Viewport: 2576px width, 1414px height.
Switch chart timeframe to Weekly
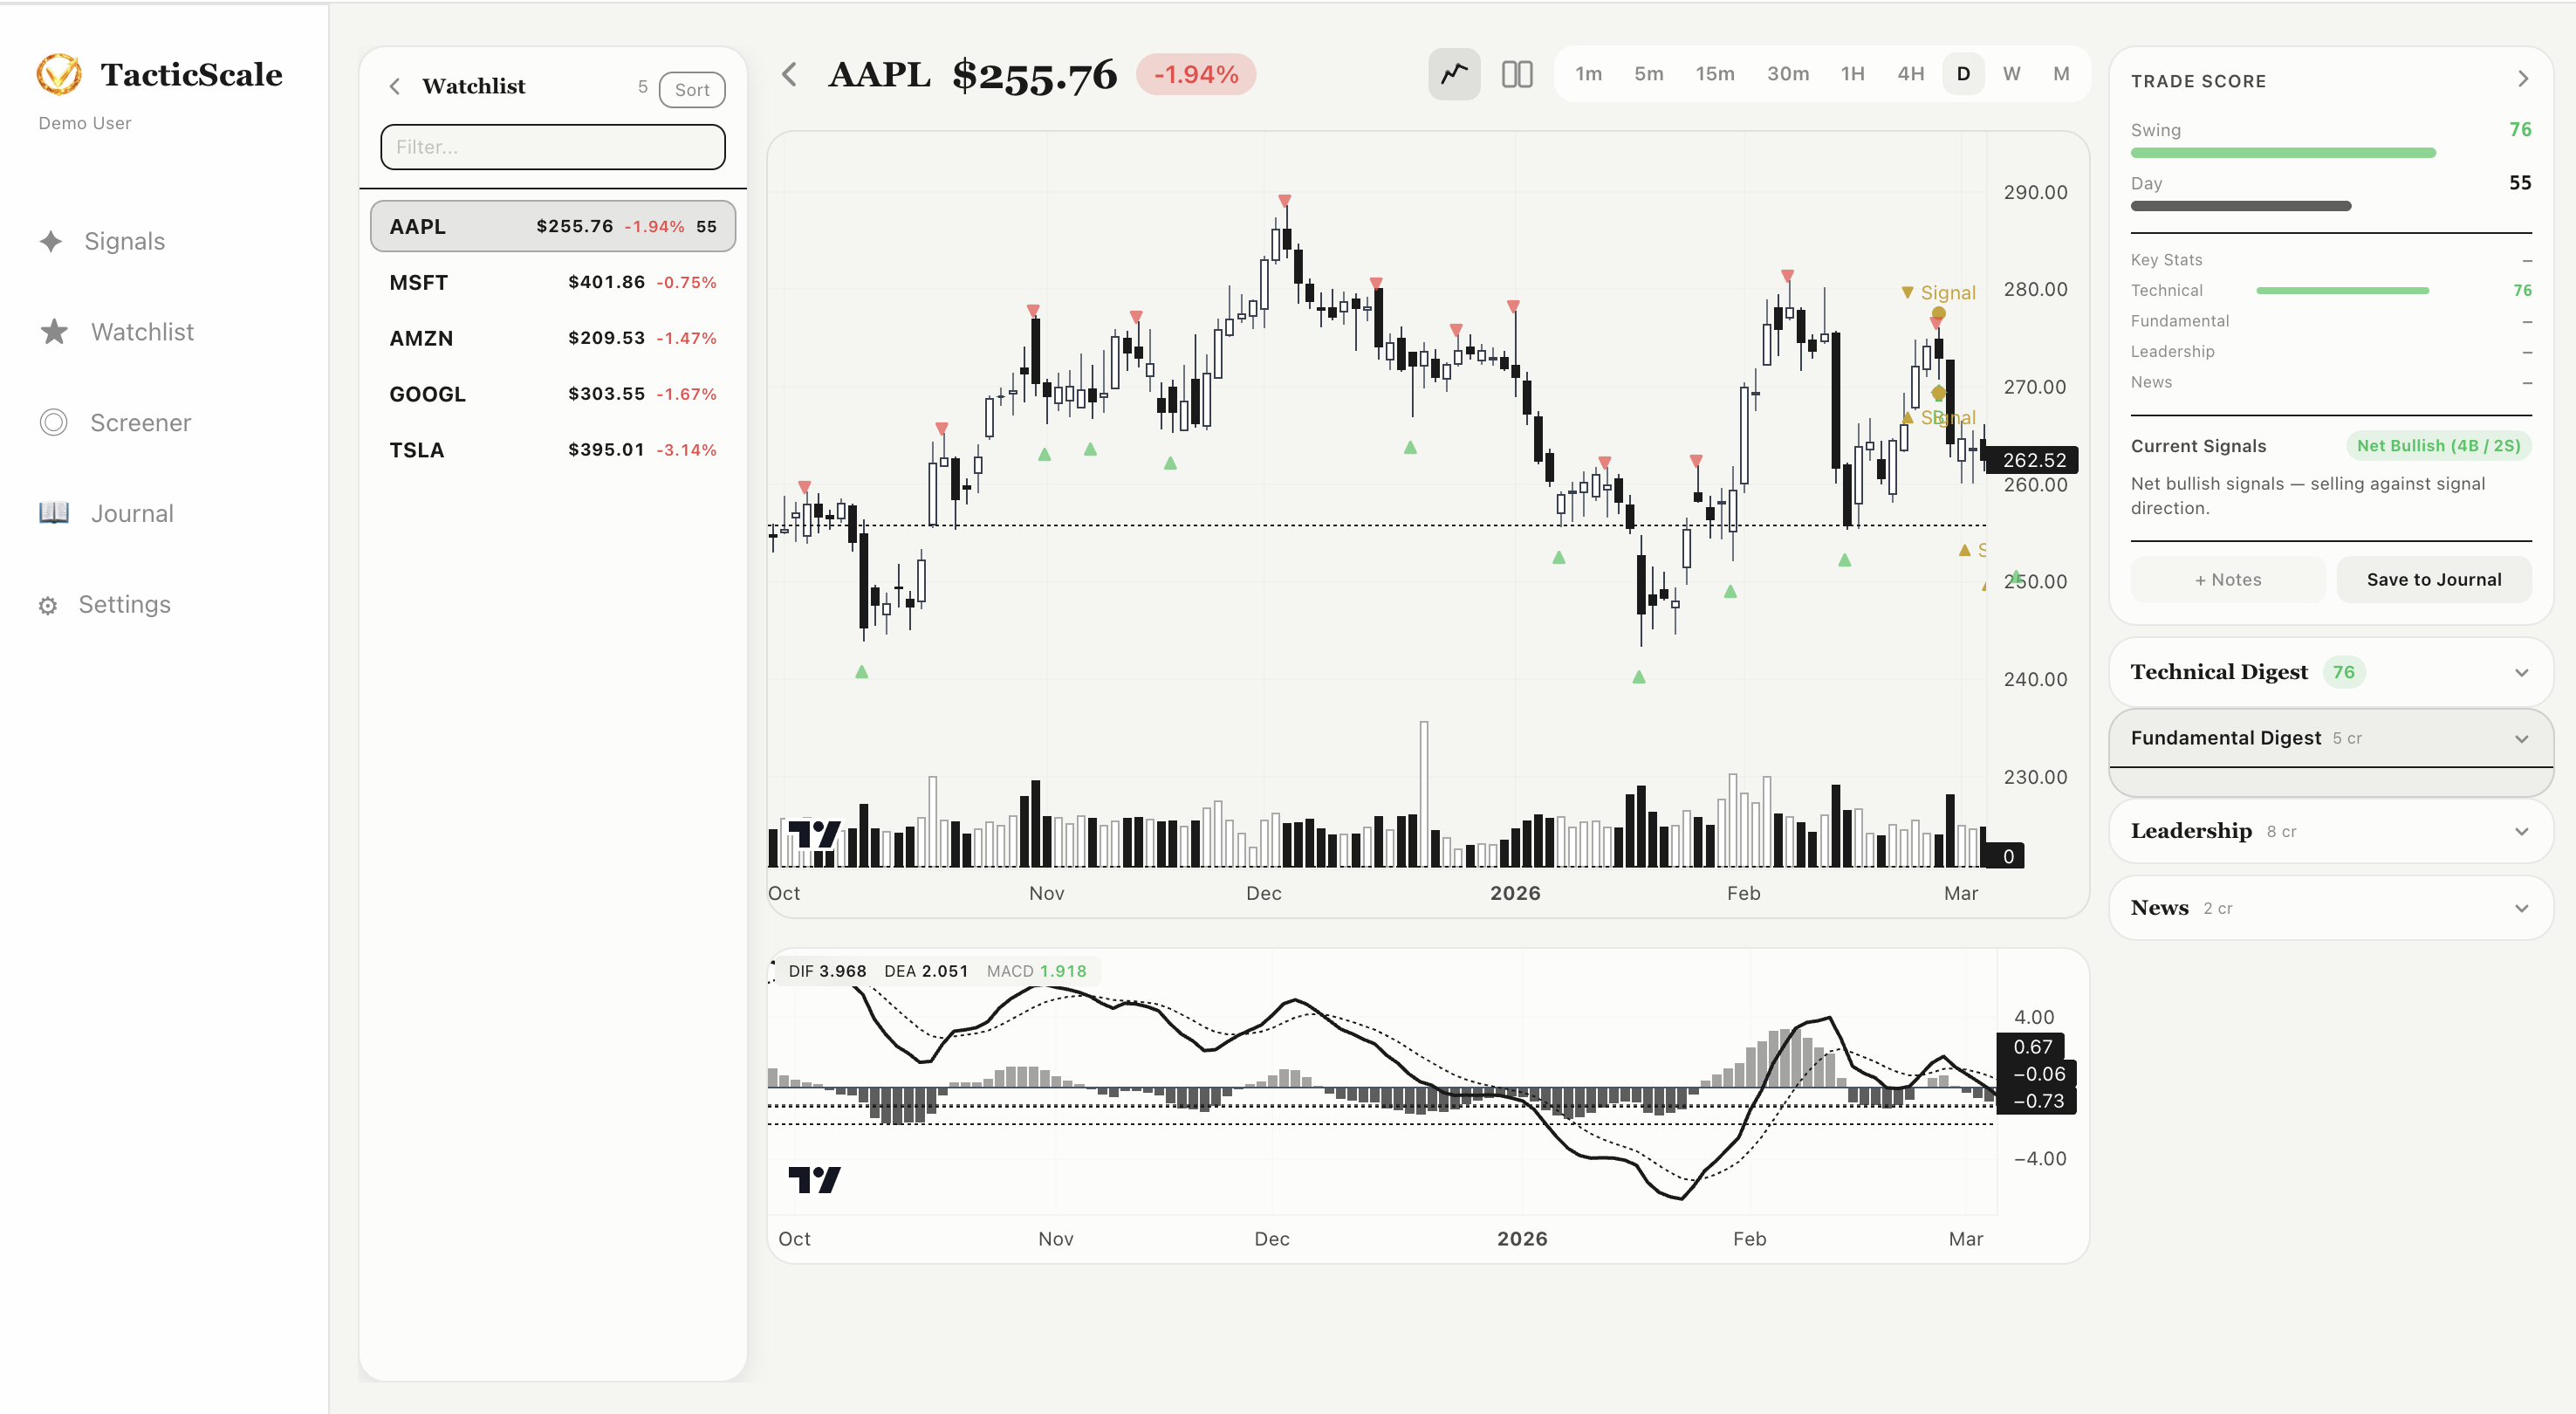click(2011, 73)
